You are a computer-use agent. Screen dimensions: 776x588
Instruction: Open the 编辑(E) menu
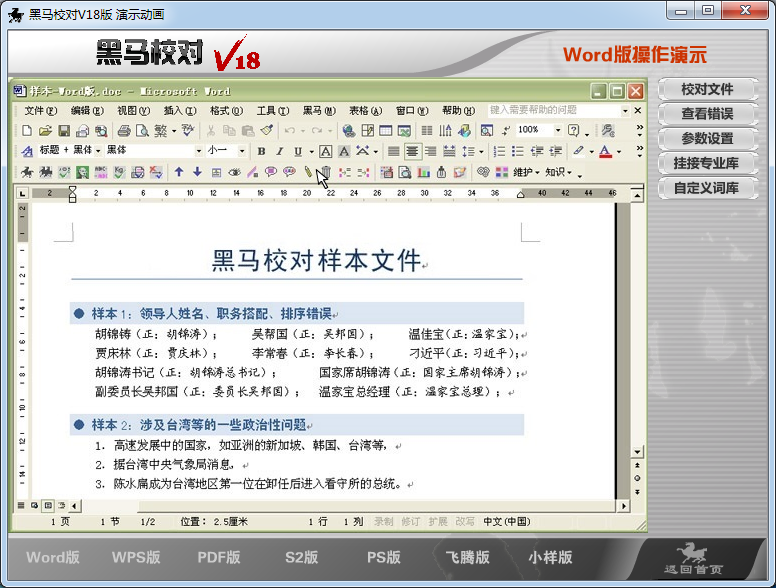click(87, 110)
